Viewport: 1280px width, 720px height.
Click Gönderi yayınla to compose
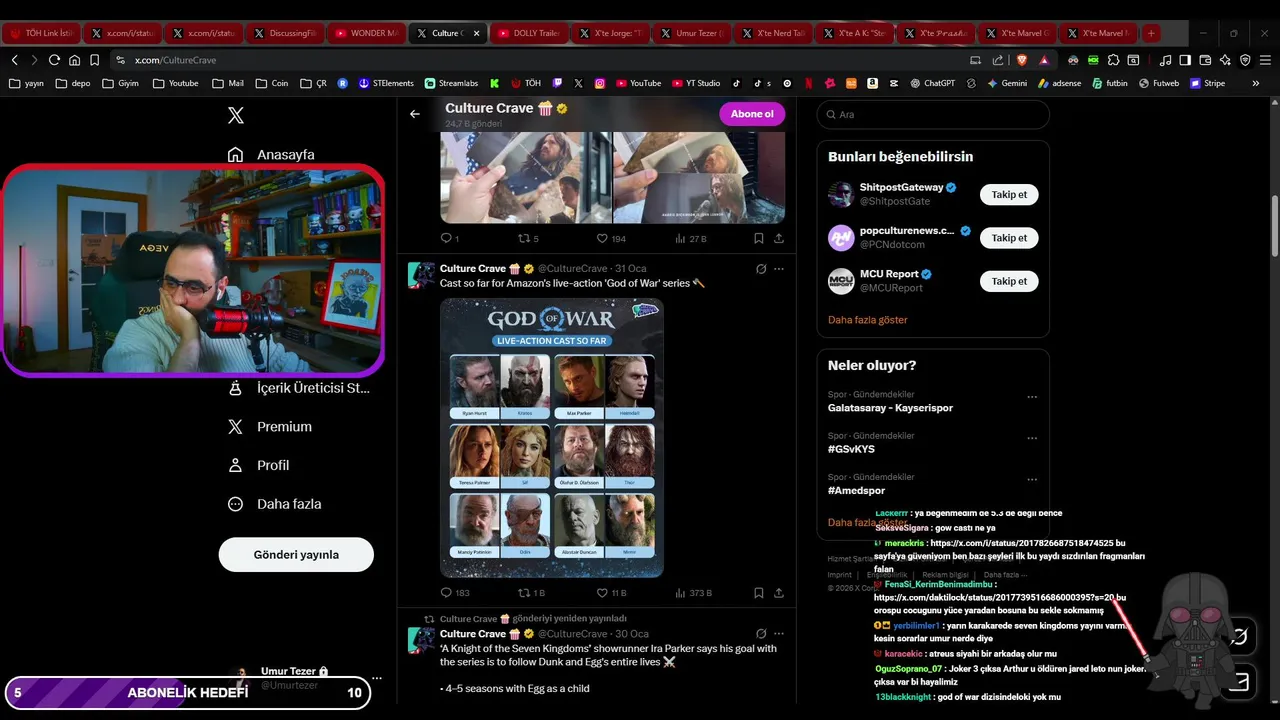click(296, 554)
